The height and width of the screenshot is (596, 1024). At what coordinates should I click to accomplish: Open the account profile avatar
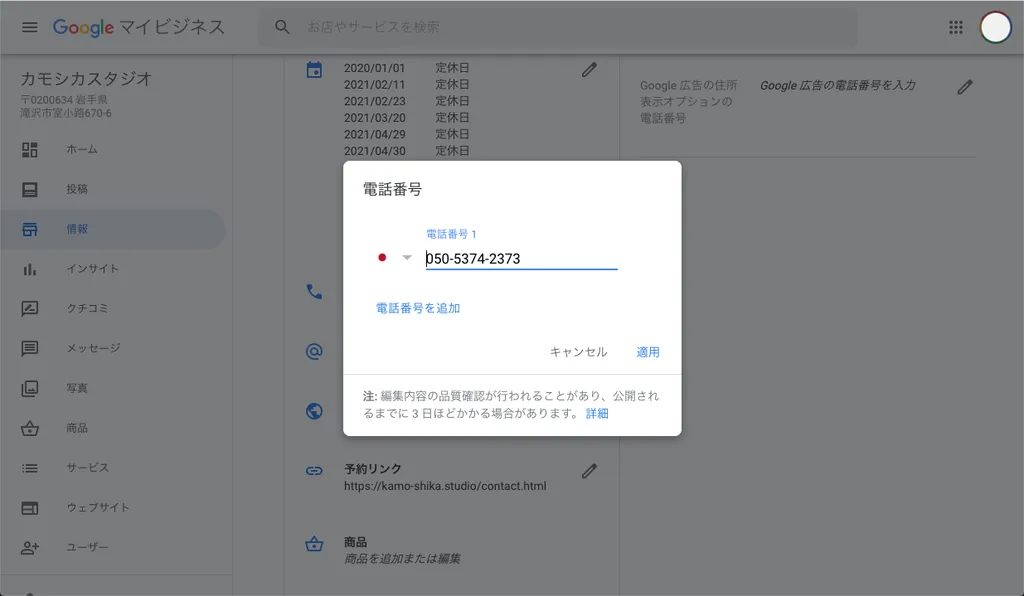click(x=995, y=27)
